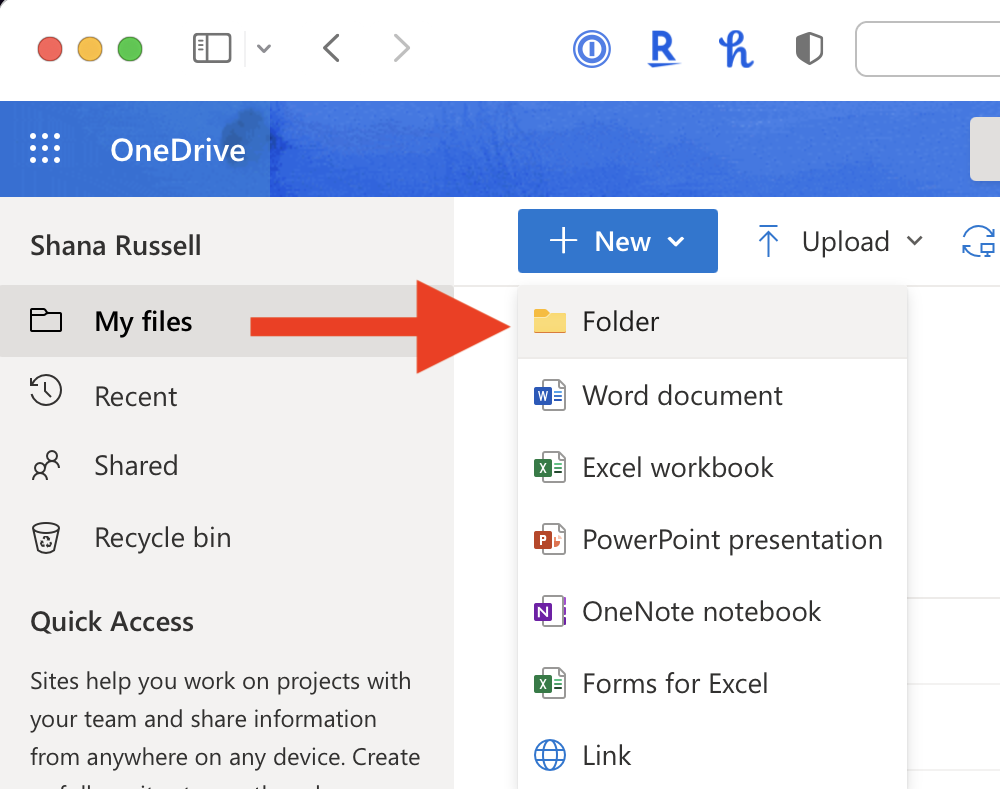Image resolution: width=1000 pixels, height=789 pixels.
Task: Click the globe Link icon
Action: (550, 756)
